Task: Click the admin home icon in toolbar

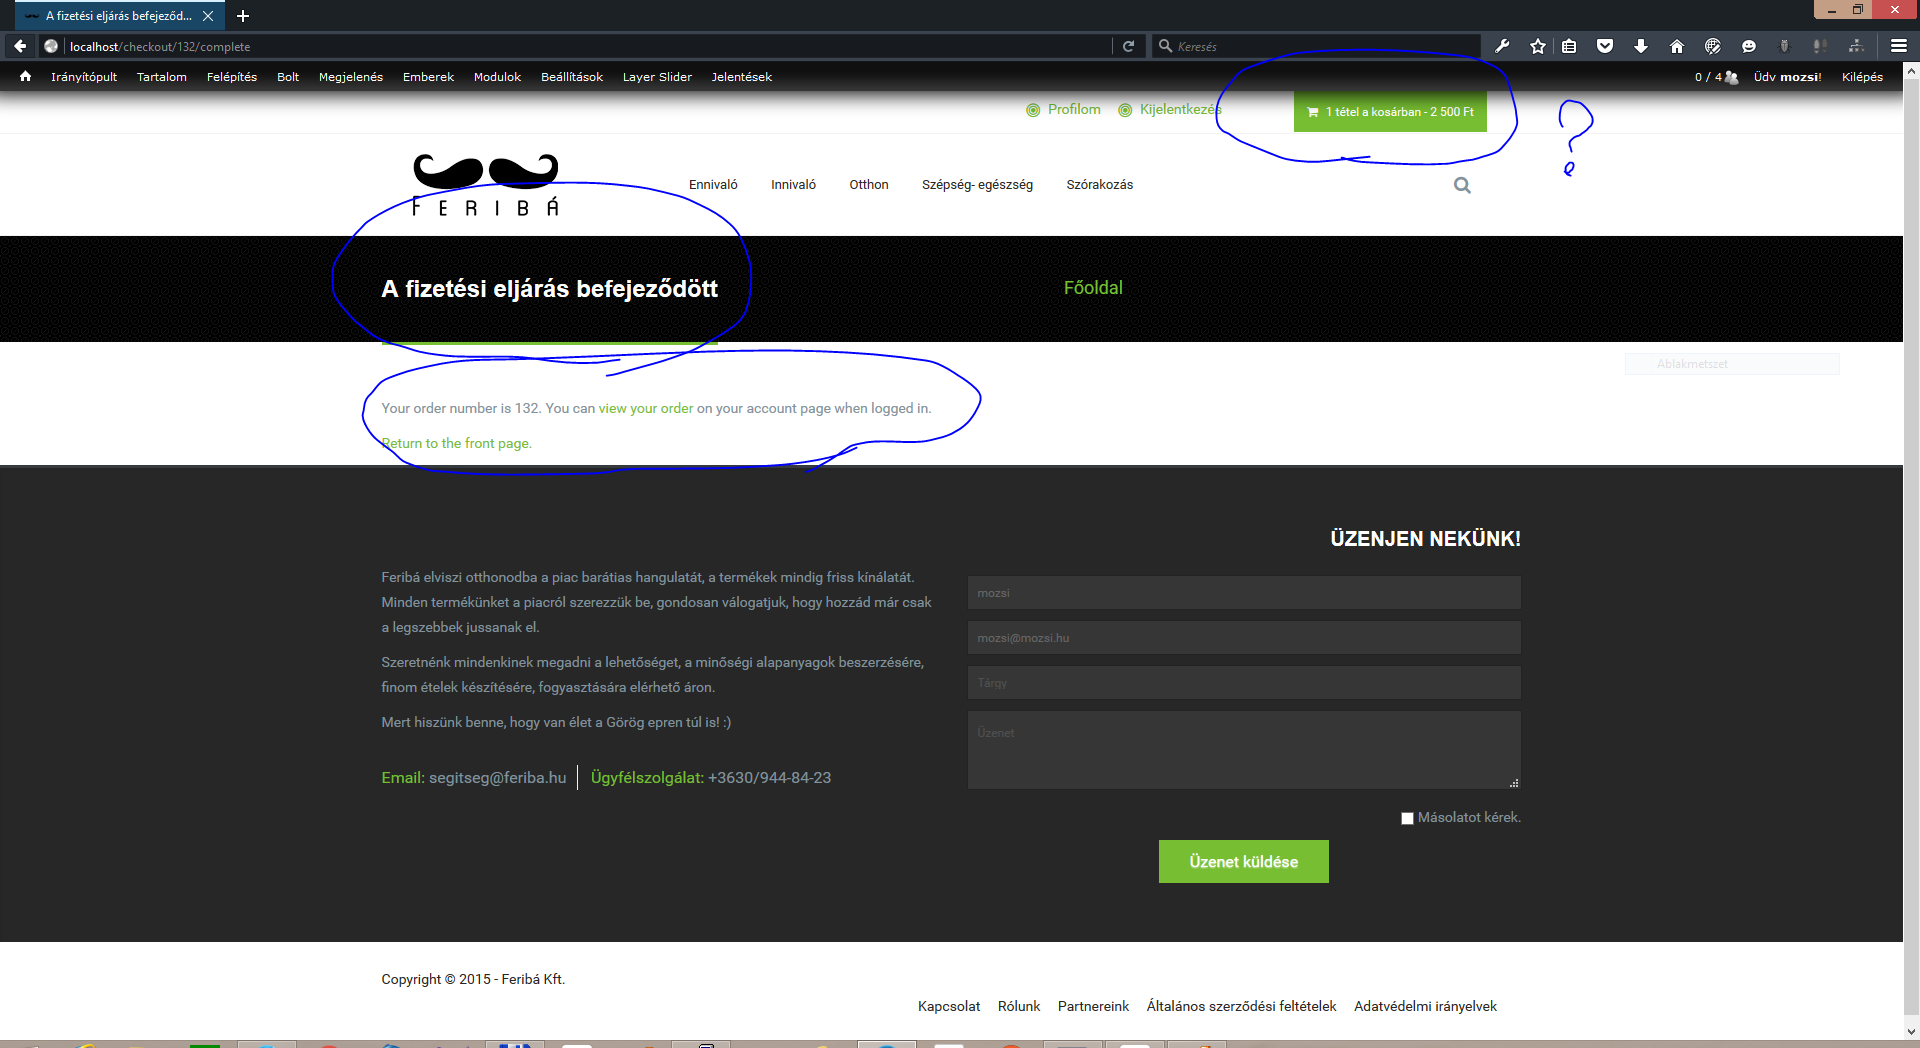Action: point(25,77)
